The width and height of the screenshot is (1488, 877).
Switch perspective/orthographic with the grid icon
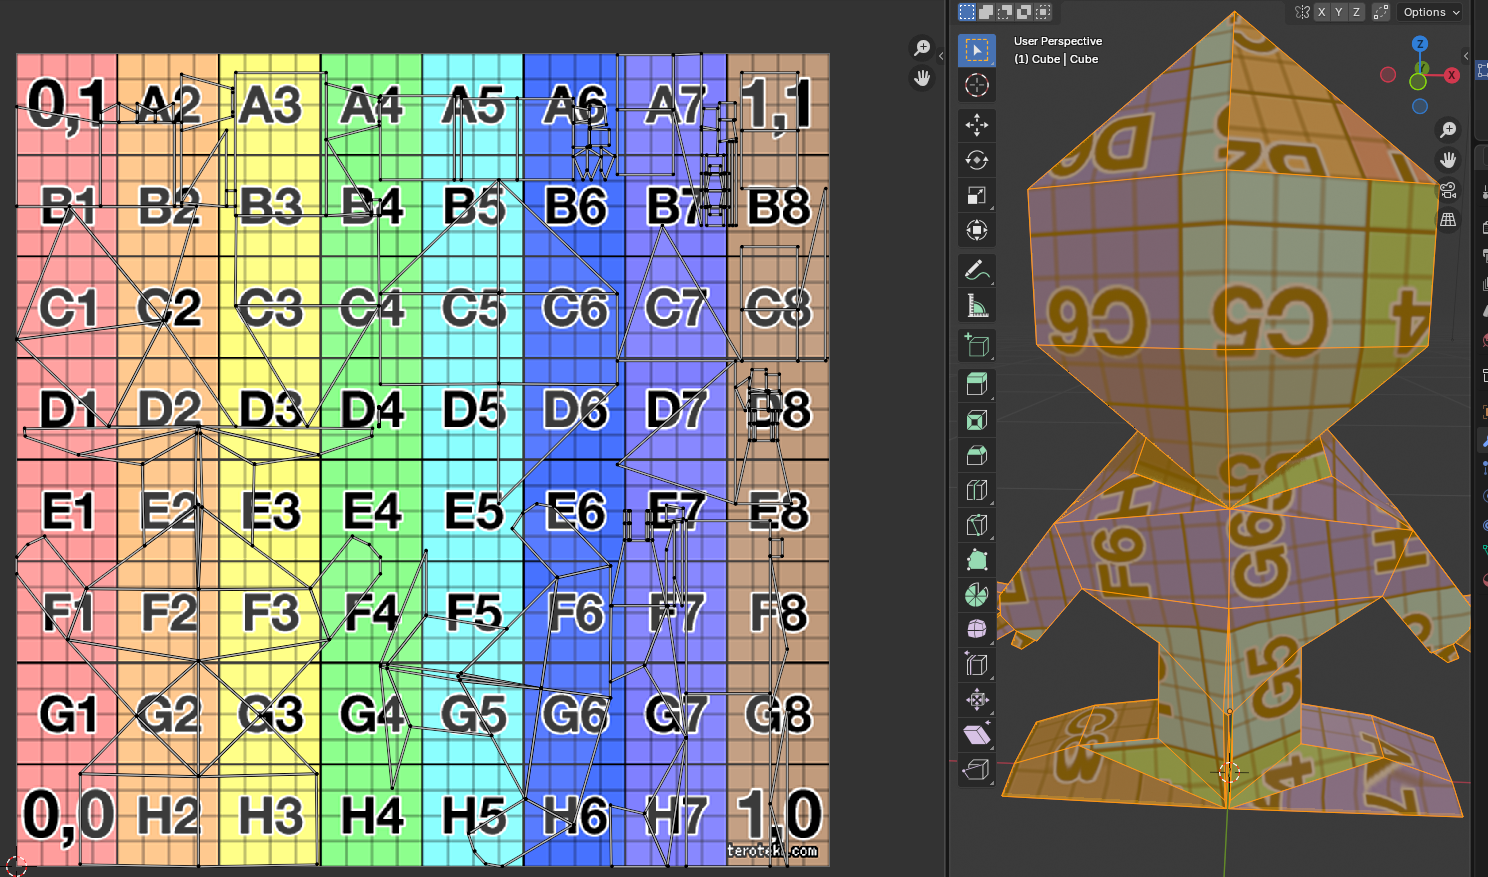(1447, 220)
